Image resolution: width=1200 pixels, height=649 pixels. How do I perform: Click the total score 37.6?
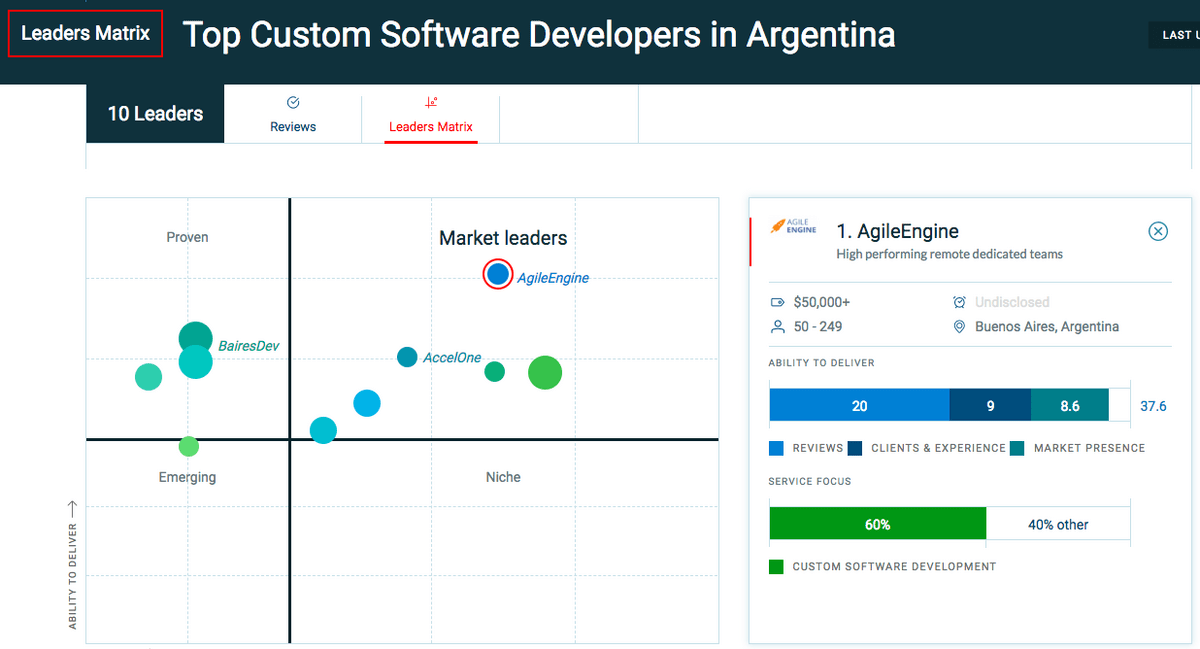click(x=1153, y=406)
